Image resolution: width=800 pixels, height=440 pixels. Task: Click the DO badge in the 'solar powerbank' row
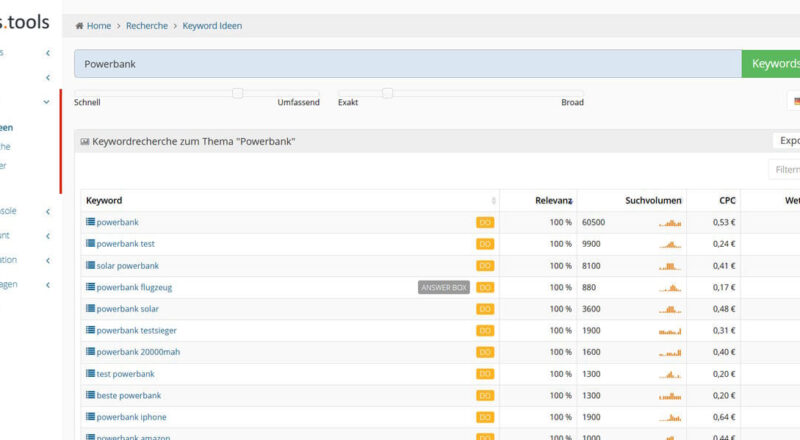[485, 266]
